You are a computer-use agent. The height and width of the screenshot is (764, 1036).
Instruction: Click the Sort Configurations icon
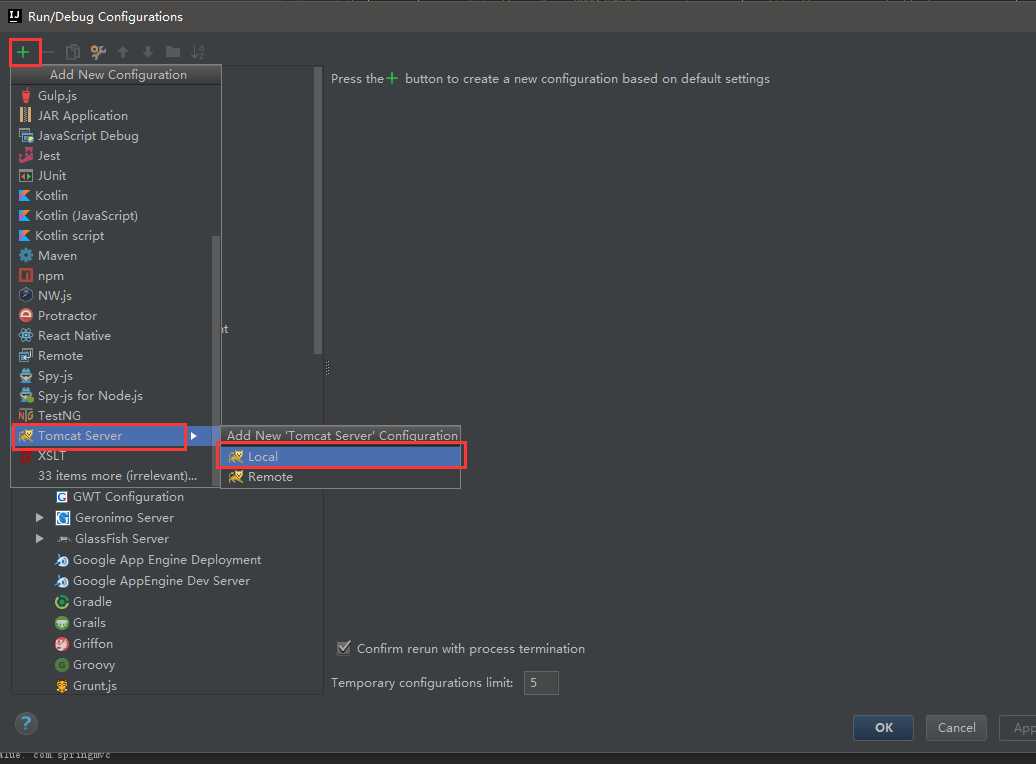pos(198,52)
